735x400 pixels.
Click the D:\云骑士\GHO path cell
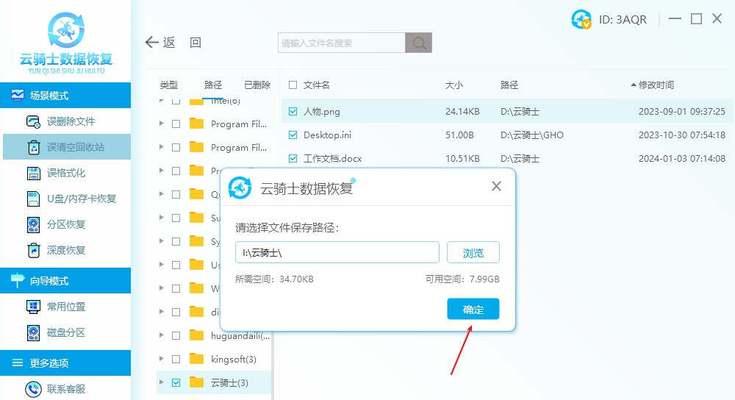[x=532, y=135]
